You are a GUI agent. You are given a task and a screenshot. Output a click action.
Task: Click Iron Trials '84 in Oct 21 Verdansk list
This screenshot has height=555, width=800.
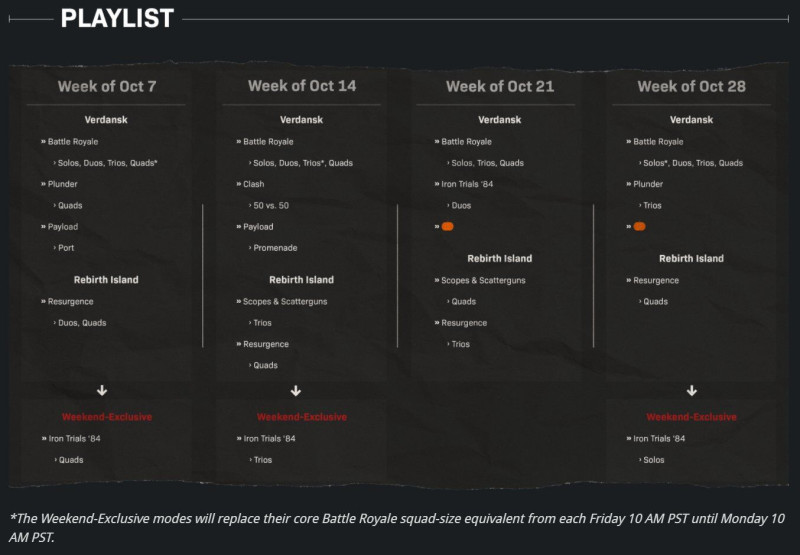click(467, 184)
